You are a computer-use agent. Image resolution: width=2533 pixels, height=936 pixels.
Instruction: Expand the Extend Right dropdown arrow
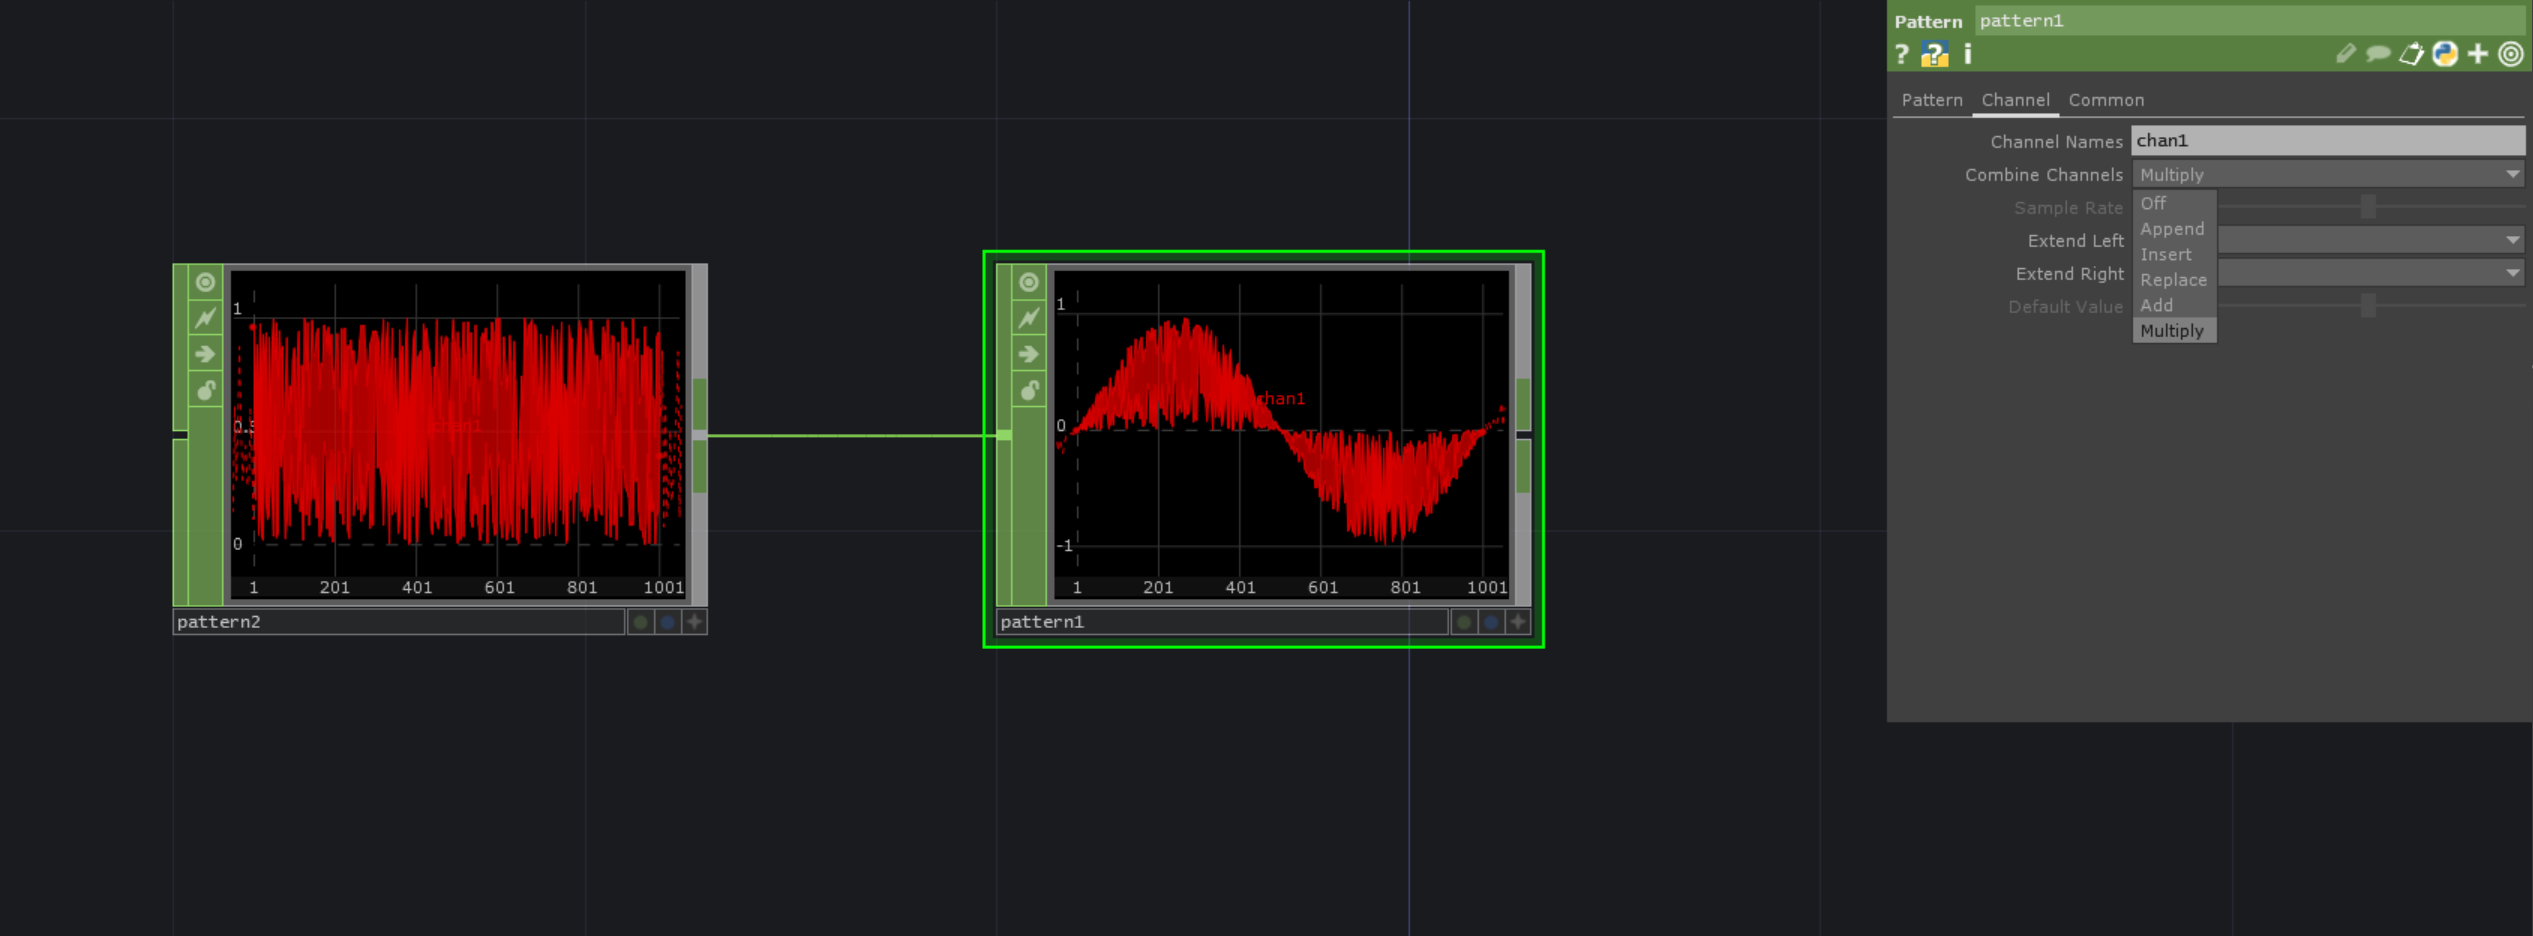point(2512,273)
